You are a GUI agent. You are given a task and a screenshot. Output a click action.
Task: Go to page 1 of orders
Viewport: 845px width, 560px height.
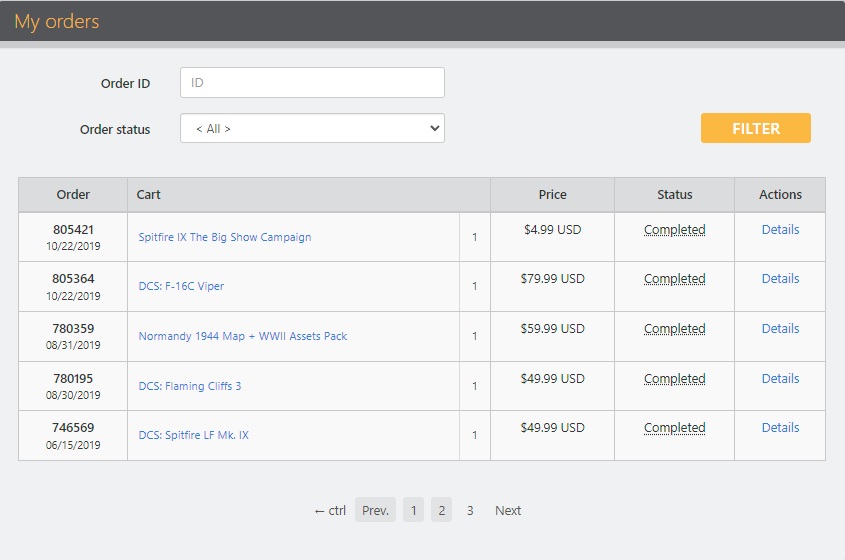pyautogui.click(x=413, y=510)
